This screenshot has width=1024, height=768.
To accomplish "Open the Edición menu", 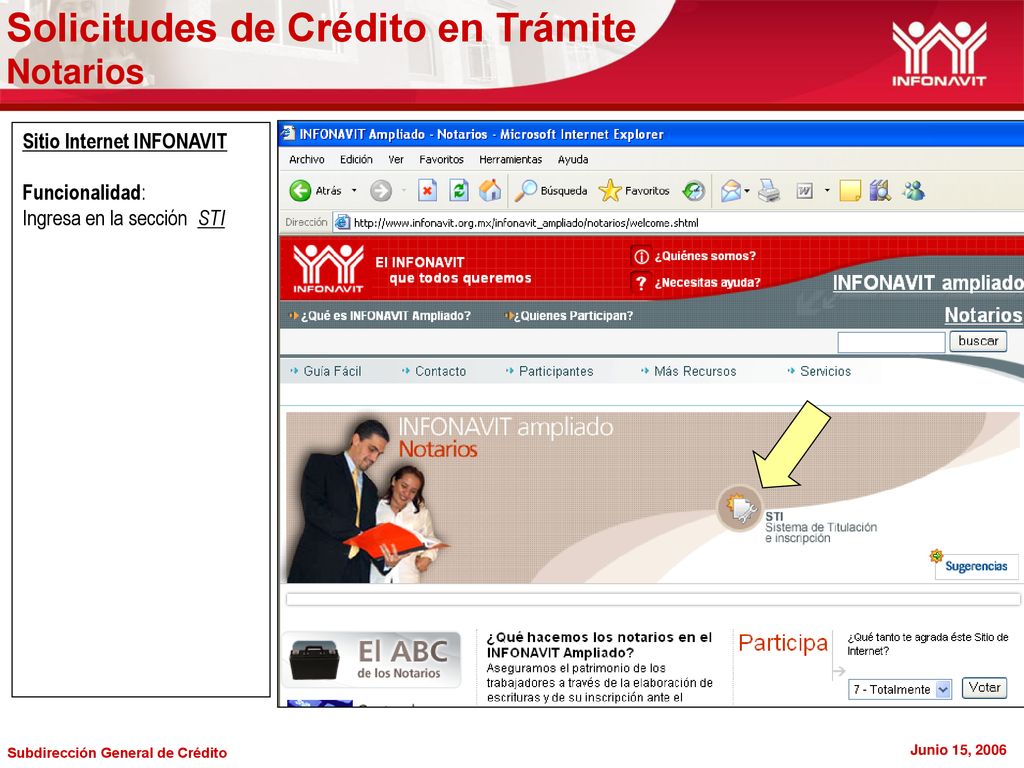I will [x=356, y=159].
